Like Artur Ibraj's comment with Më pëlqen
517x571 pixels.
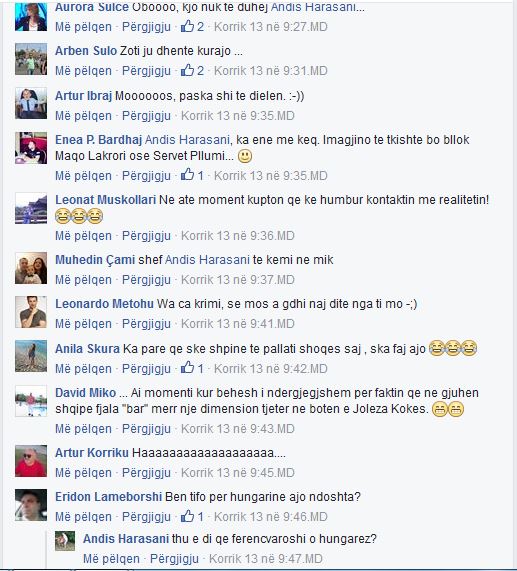click(83, 116)
